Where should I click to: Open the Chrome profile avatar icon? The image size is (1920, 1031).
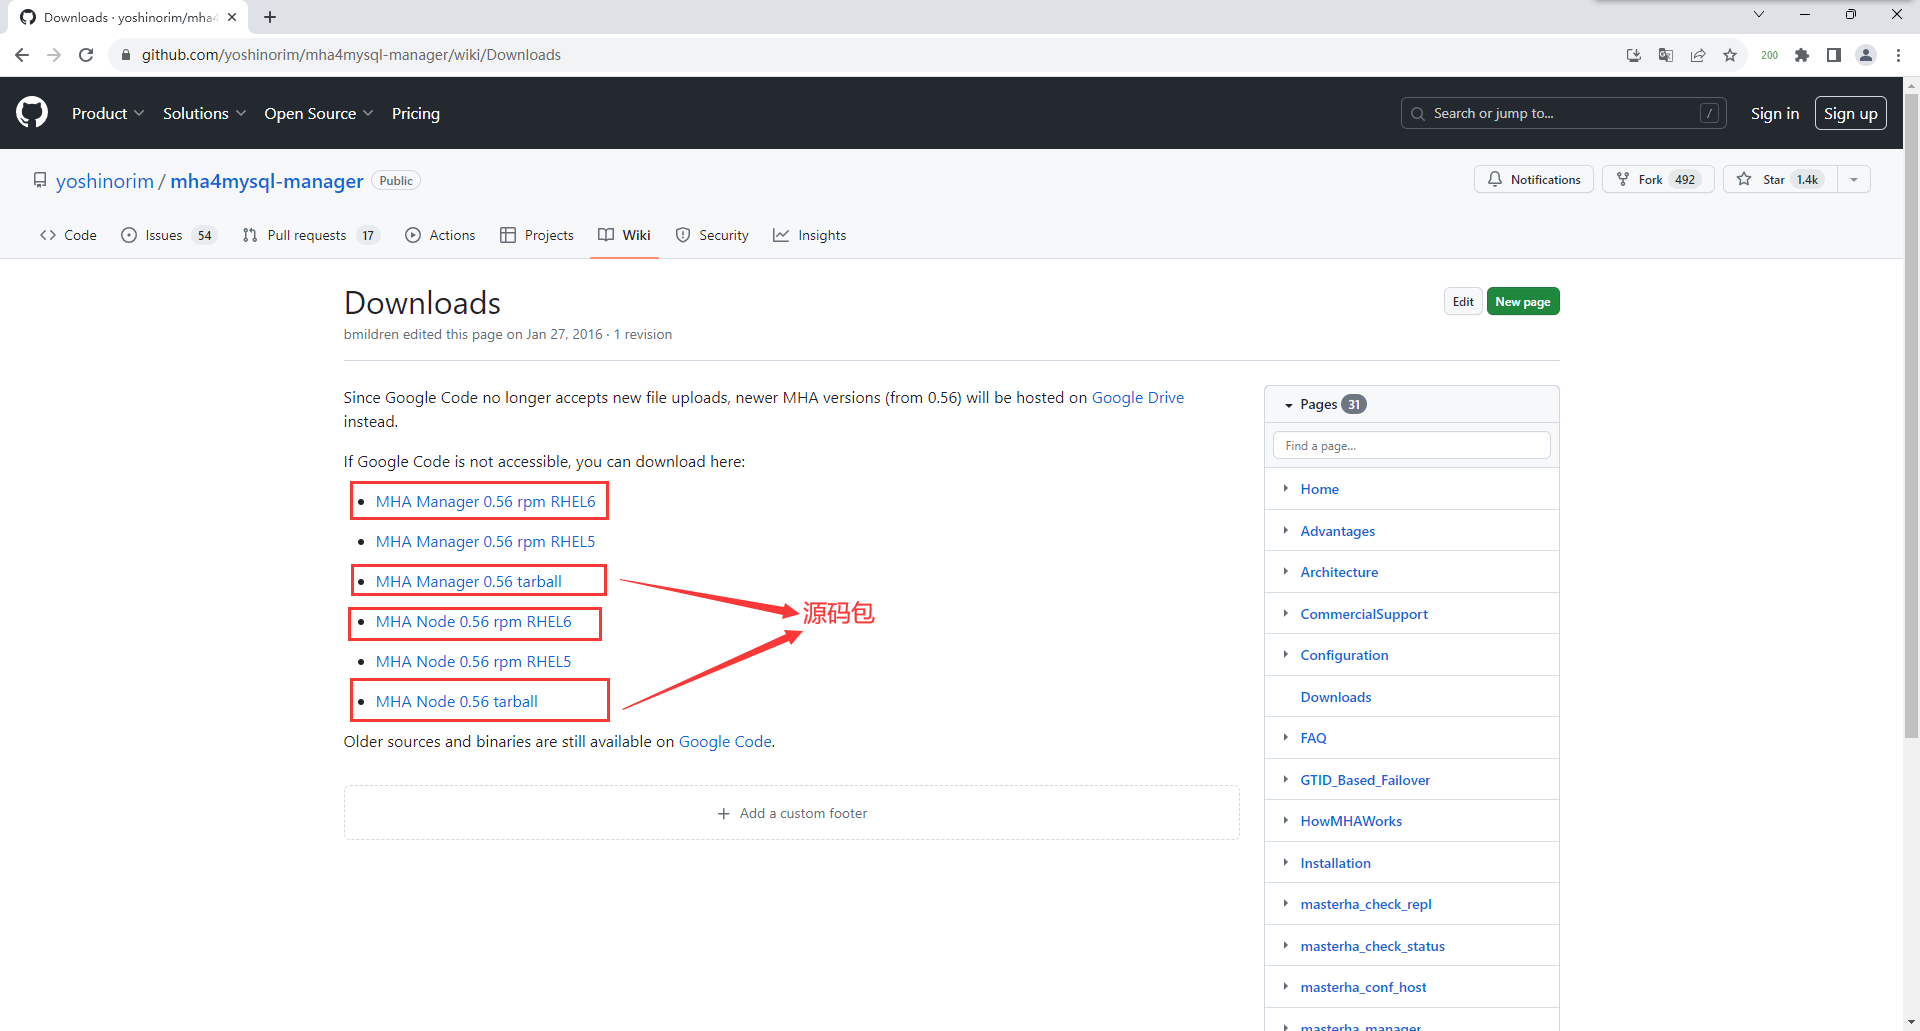(x=1866, y=55)
